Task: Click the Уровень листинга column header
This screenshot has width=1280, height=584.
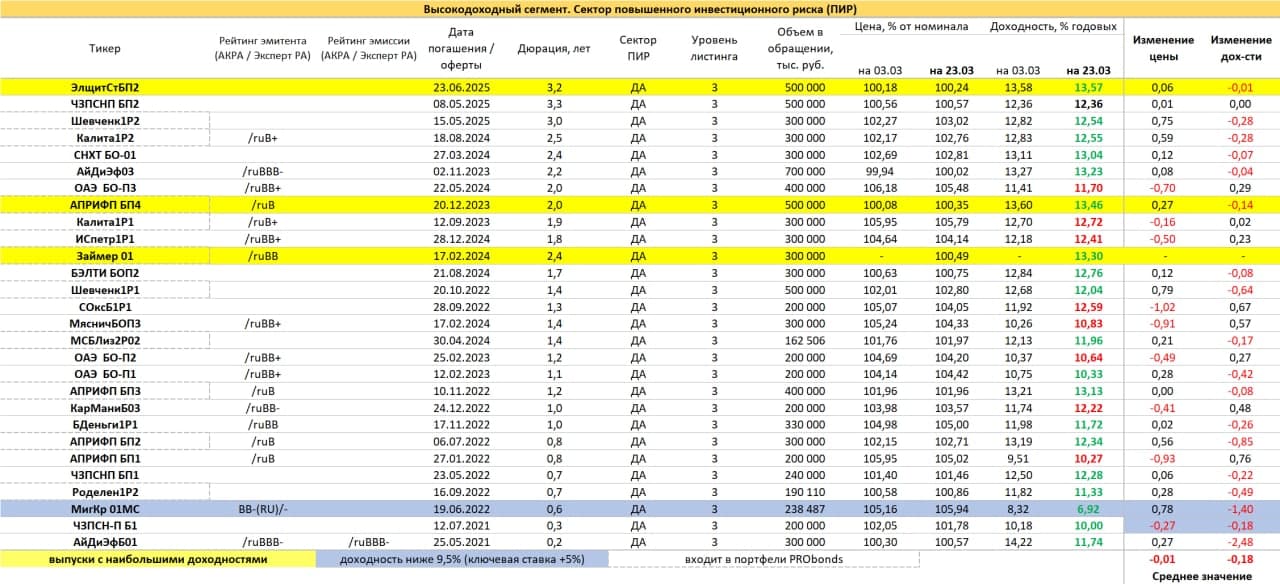Action: [x=714, y=48]
